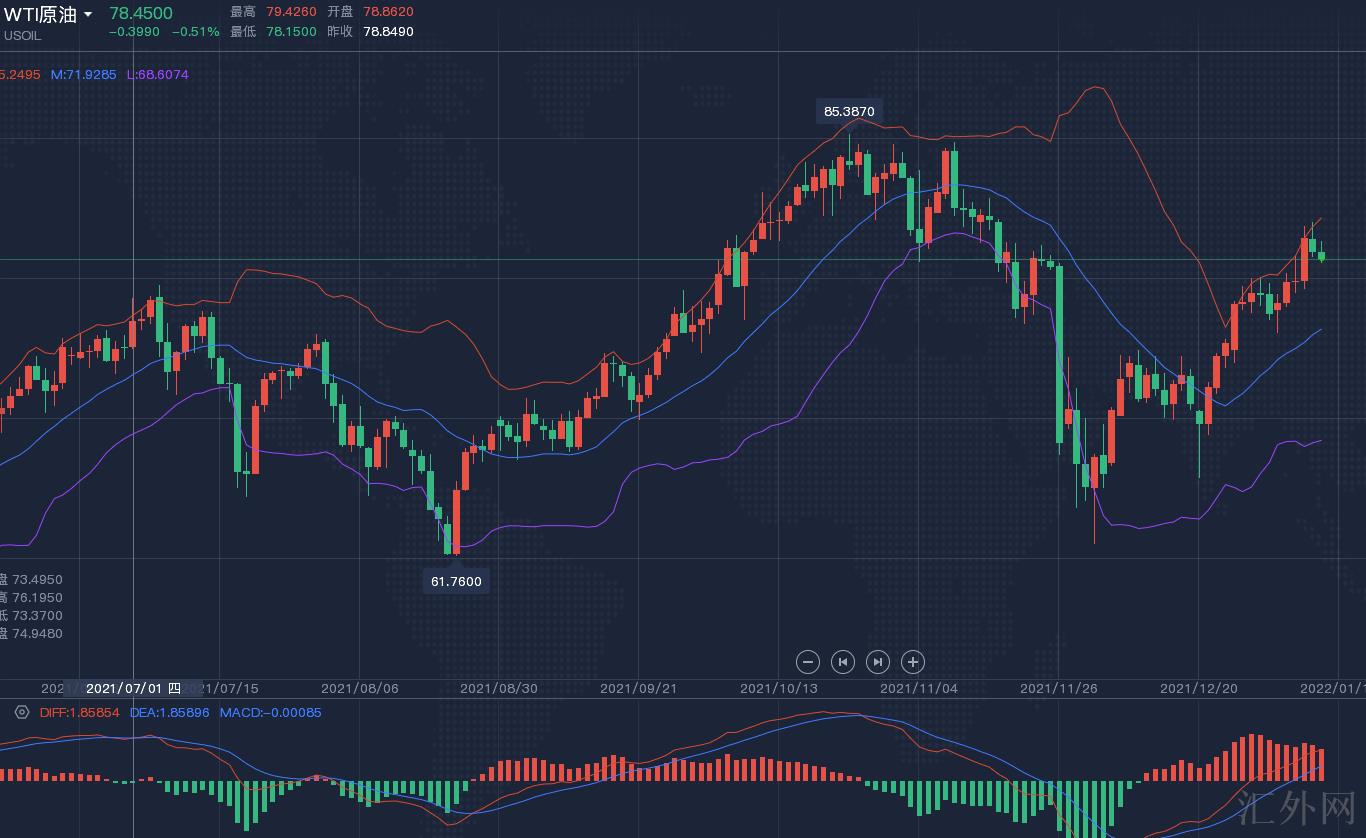The image size is (1366, 838).
Task: Click the current price 78.4500
Action: (x=140, y=13)
